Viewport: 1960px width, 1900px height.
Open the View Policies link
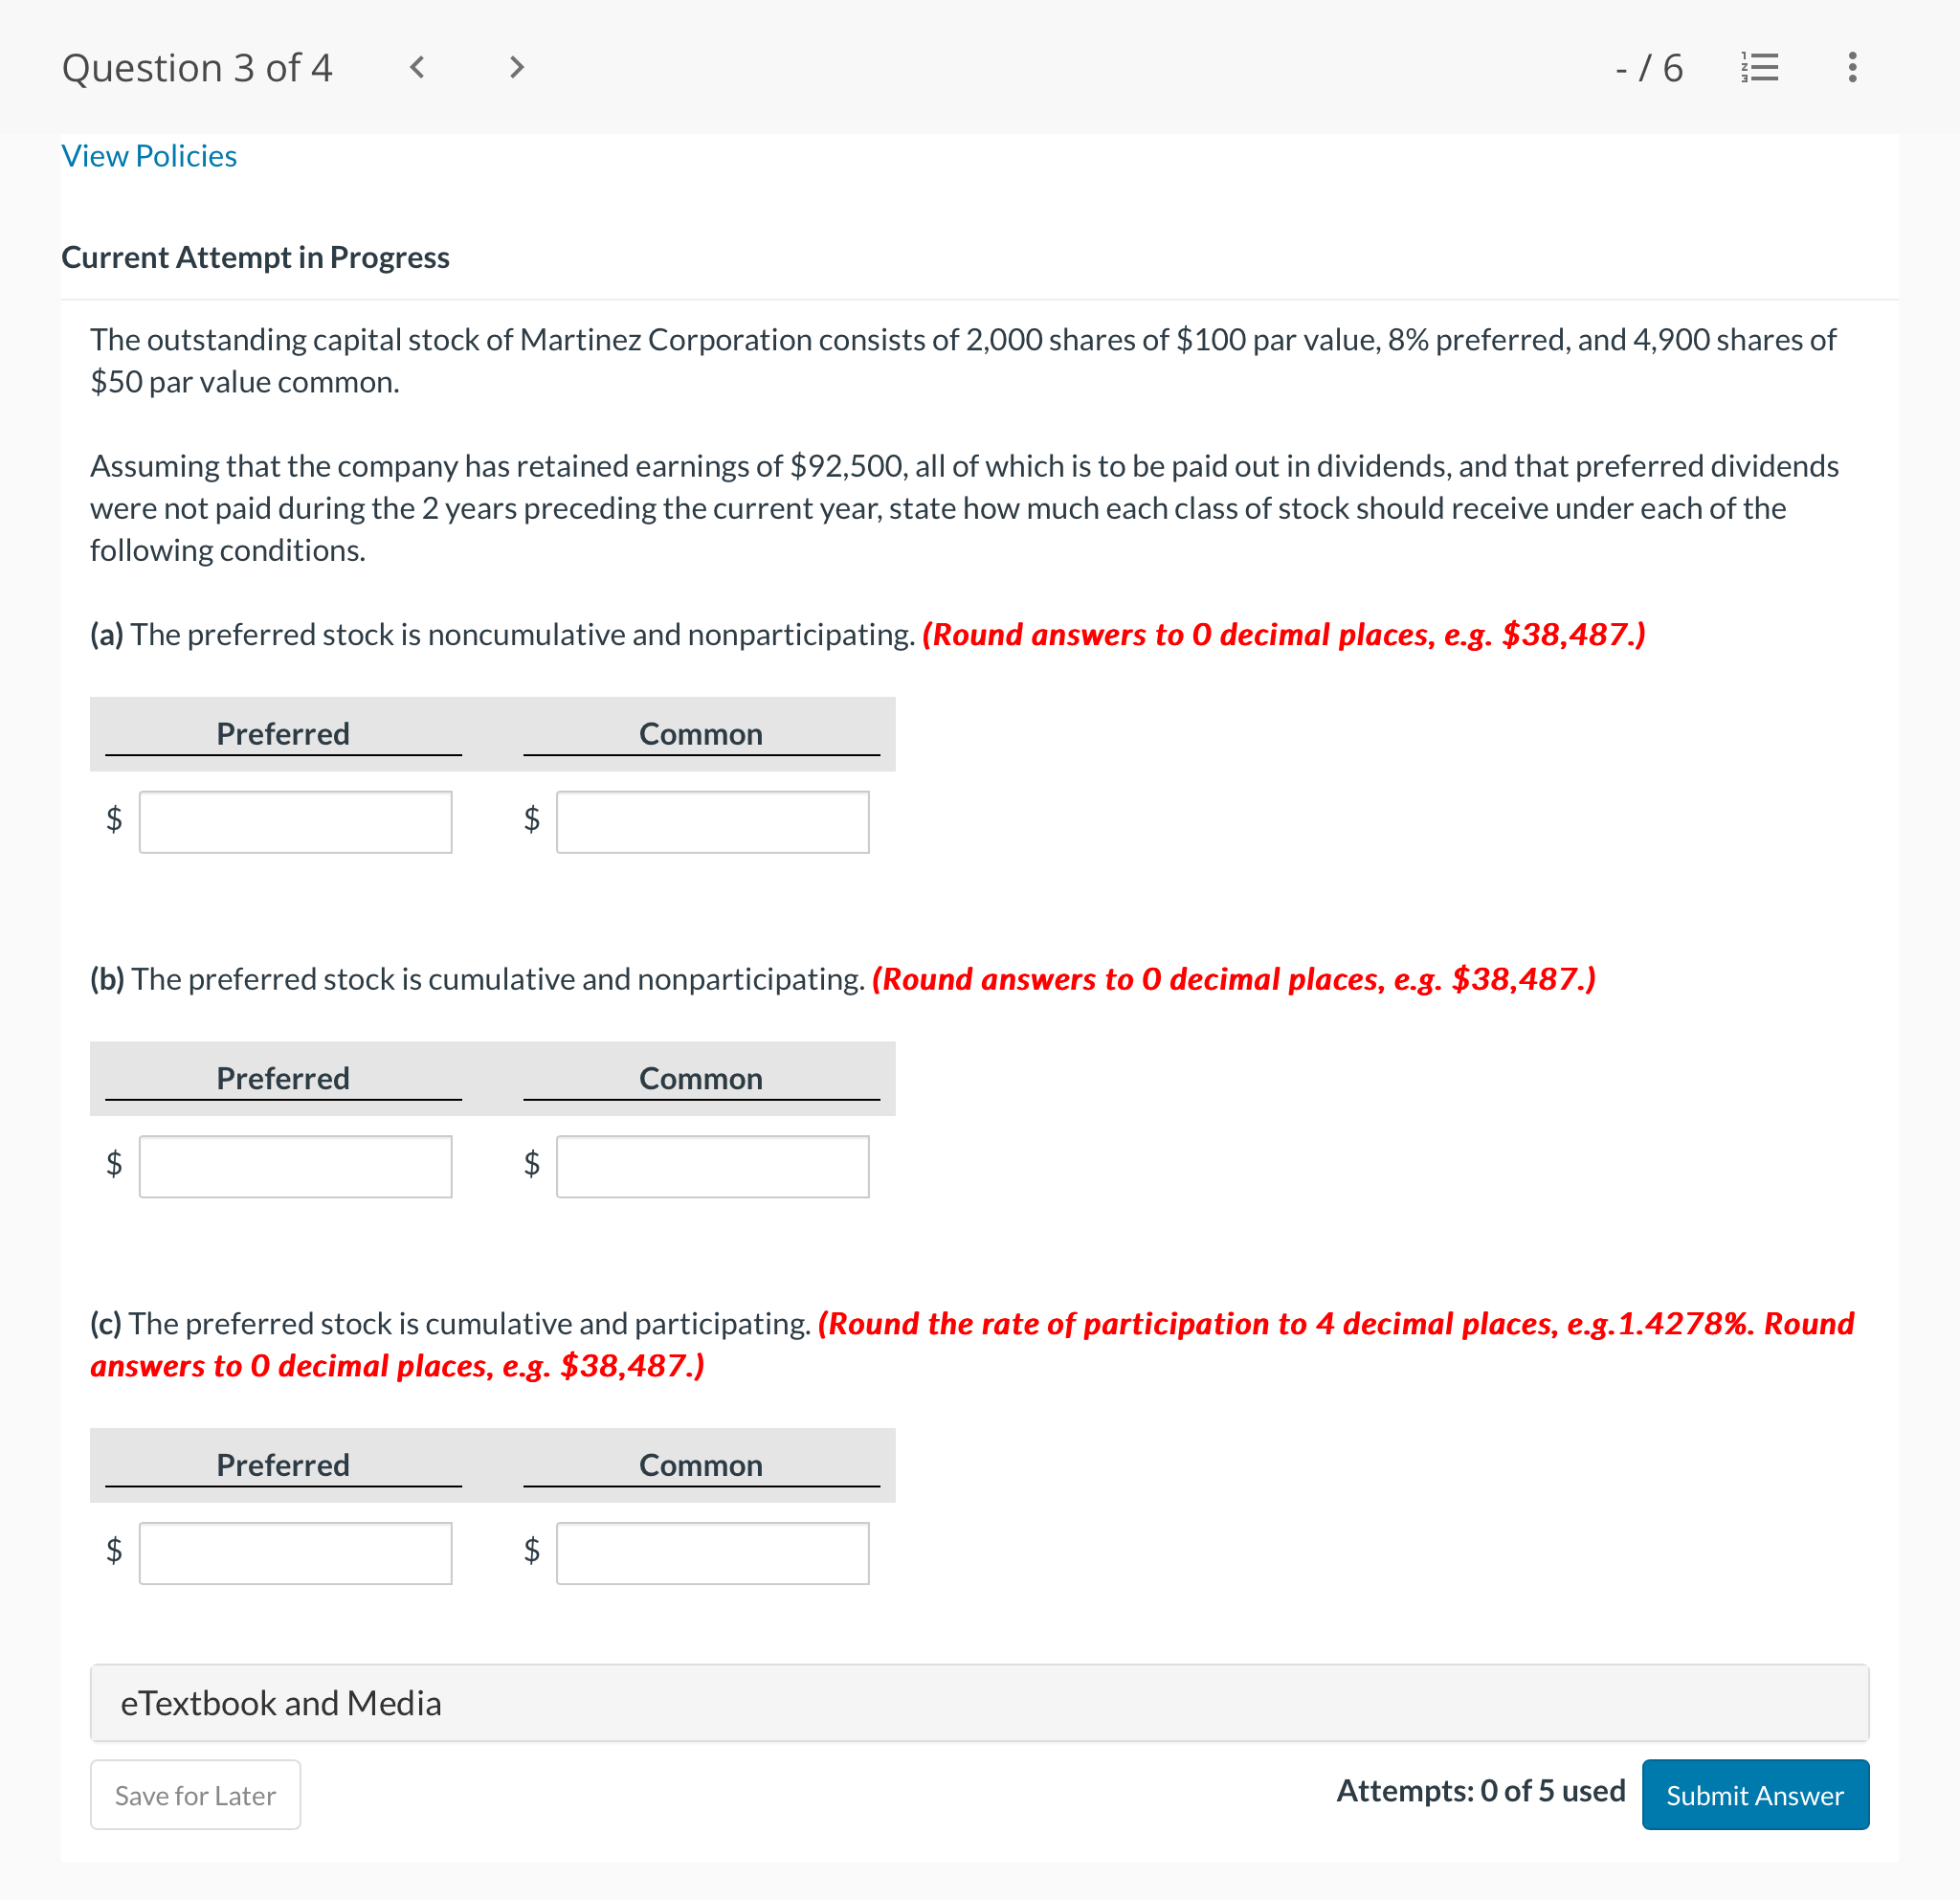[148, 156]
